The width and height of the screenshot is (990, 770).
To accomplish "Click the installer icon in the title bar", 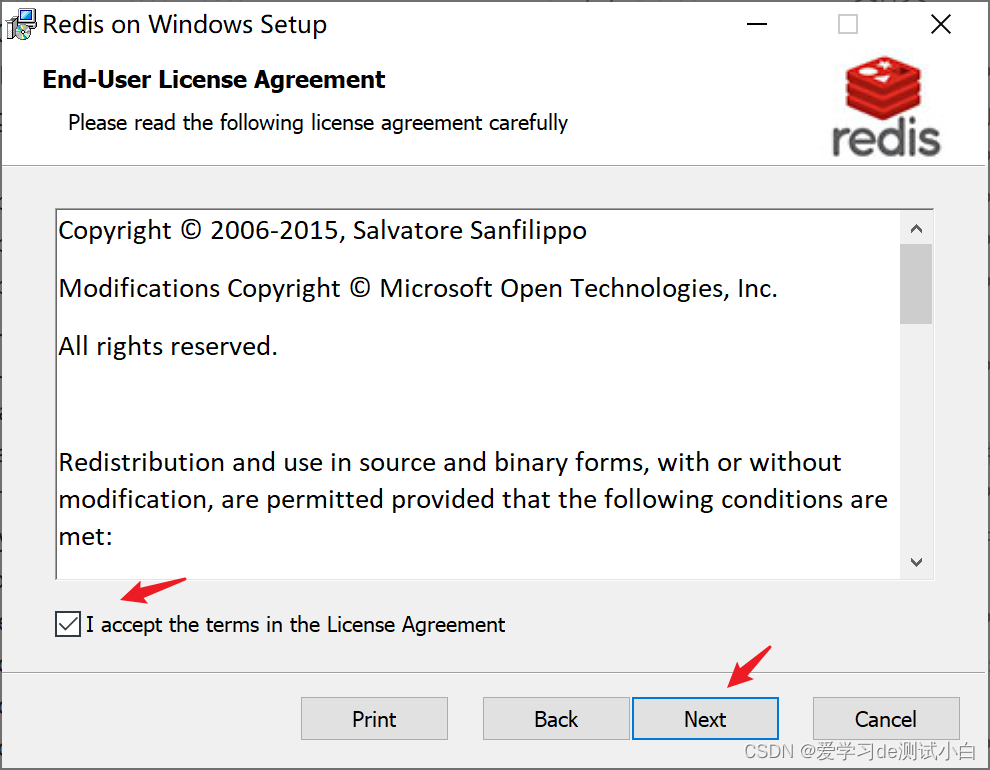I will pyautogui.click(x=21, y=25).
